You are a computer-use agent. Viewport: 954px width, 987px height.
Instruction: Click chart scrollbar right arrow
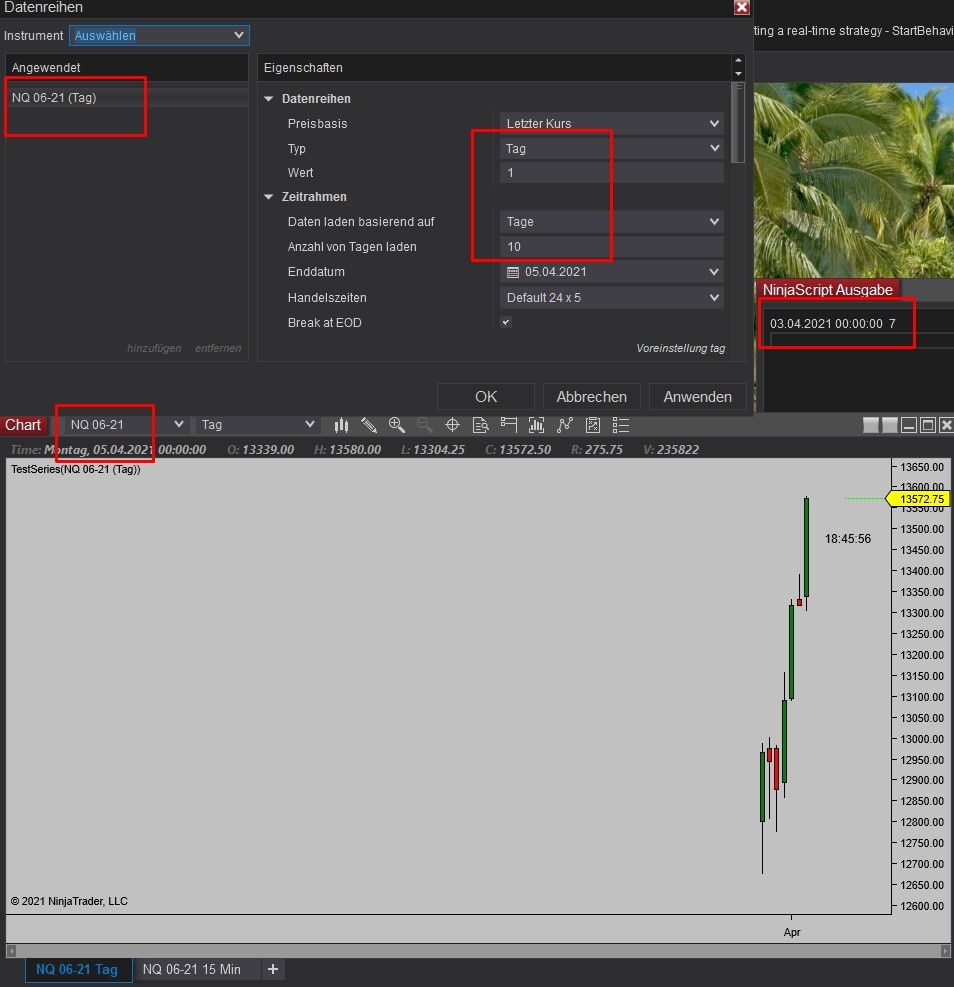tap(945, 950)
